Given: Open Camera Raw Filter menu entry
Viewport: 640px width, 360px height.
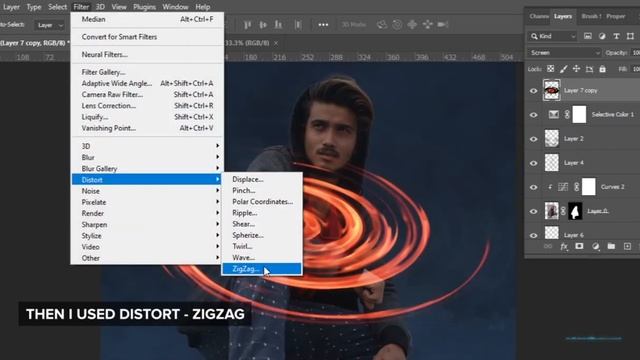Looking at the screenshot, I should (147, 94).
